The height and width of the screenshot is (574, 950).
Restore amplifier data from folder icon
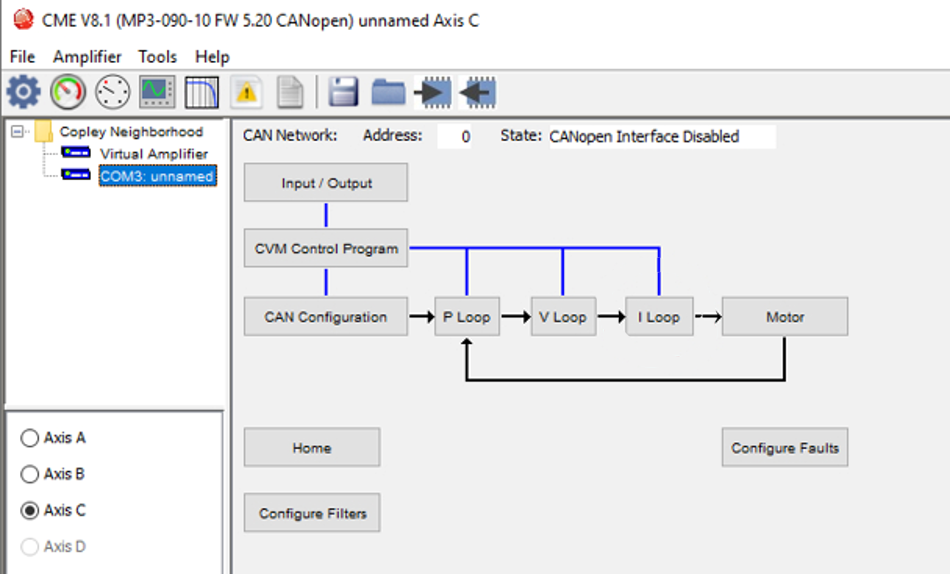388,92
